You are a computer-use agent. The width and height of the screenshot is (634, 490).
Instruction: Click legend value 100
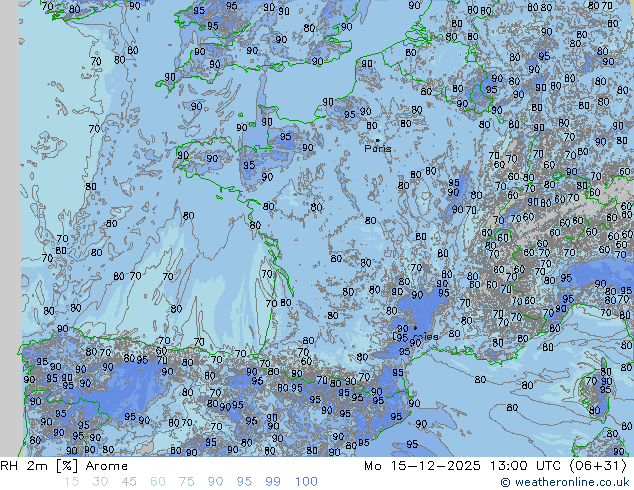pyautogui.click(x=306, y=482)
